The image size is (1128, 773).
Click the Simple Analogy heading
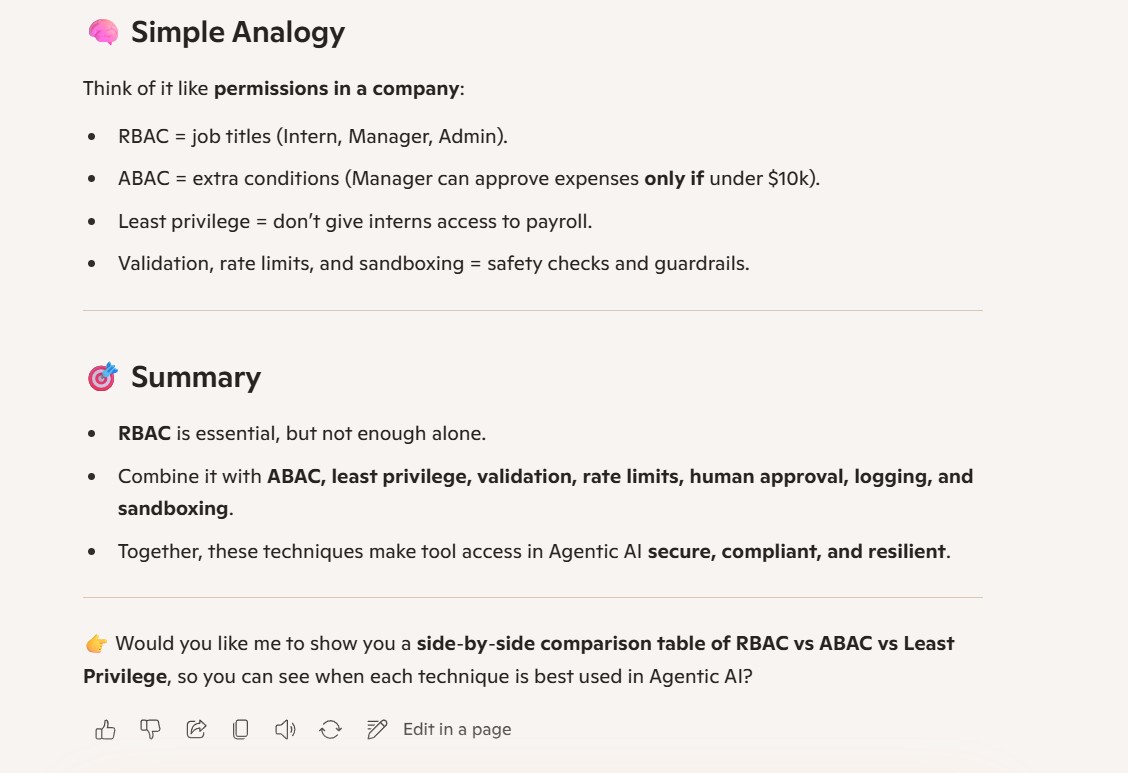(237, 32)
